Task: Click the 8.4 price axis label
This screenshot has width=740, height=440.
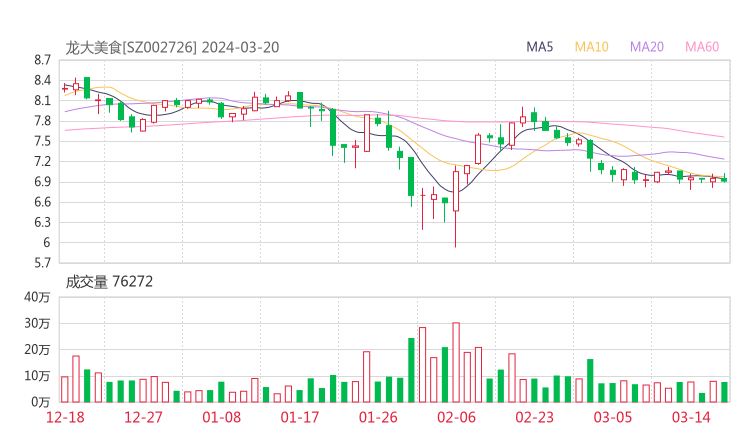Action: click(42, 81)
